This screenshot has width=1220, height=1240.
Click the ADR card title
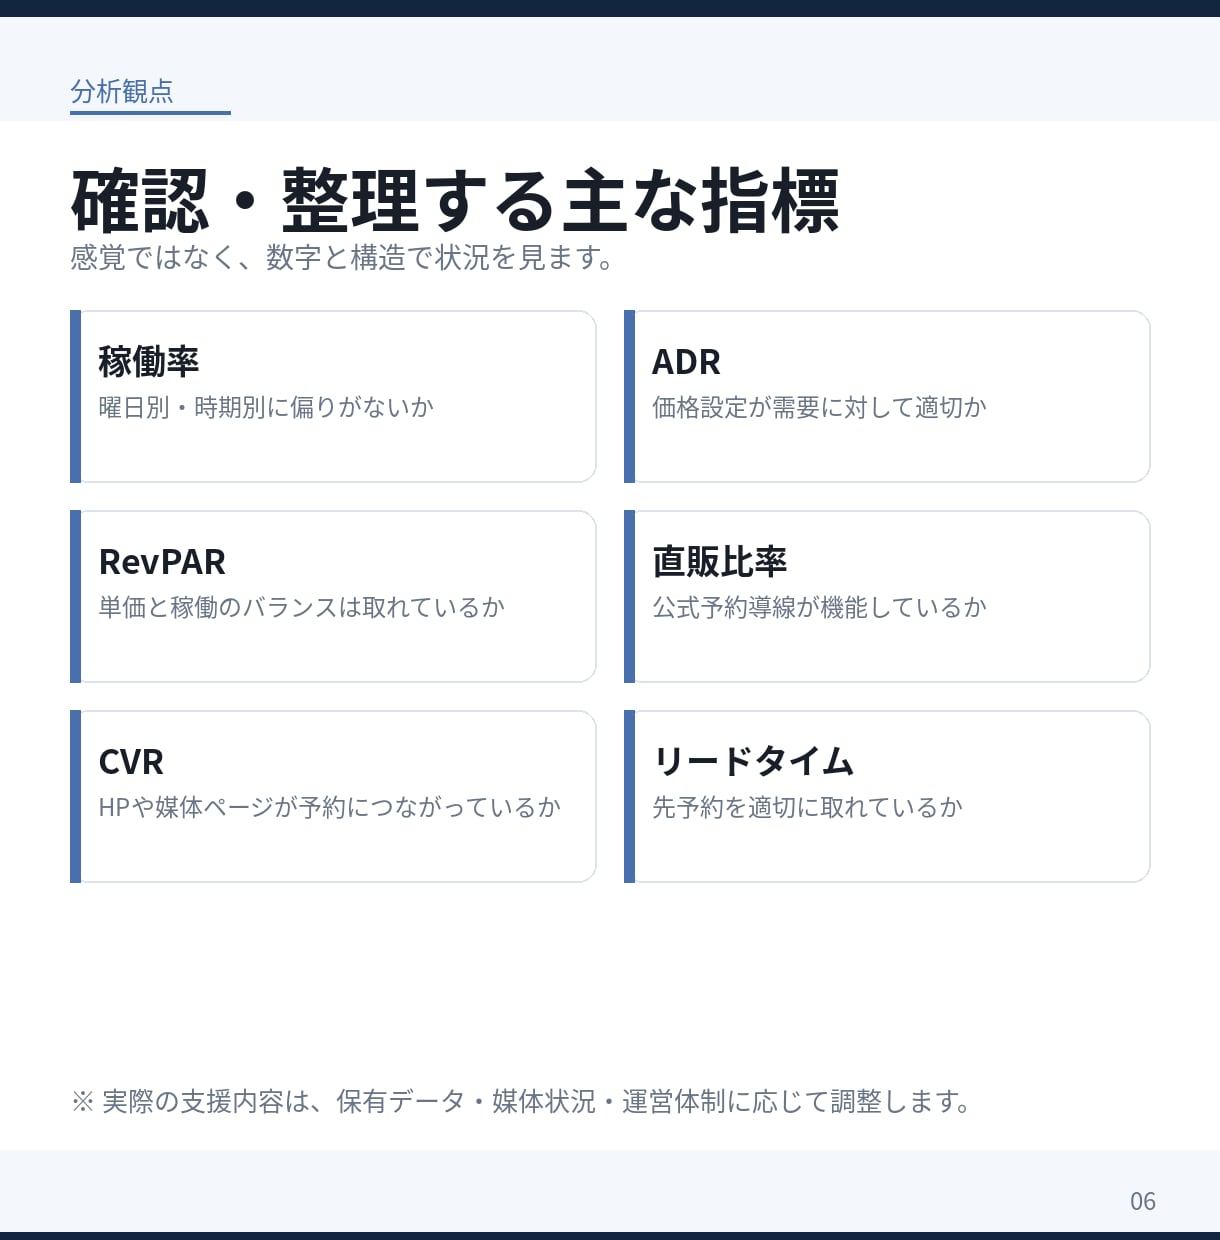coord(686,362)
